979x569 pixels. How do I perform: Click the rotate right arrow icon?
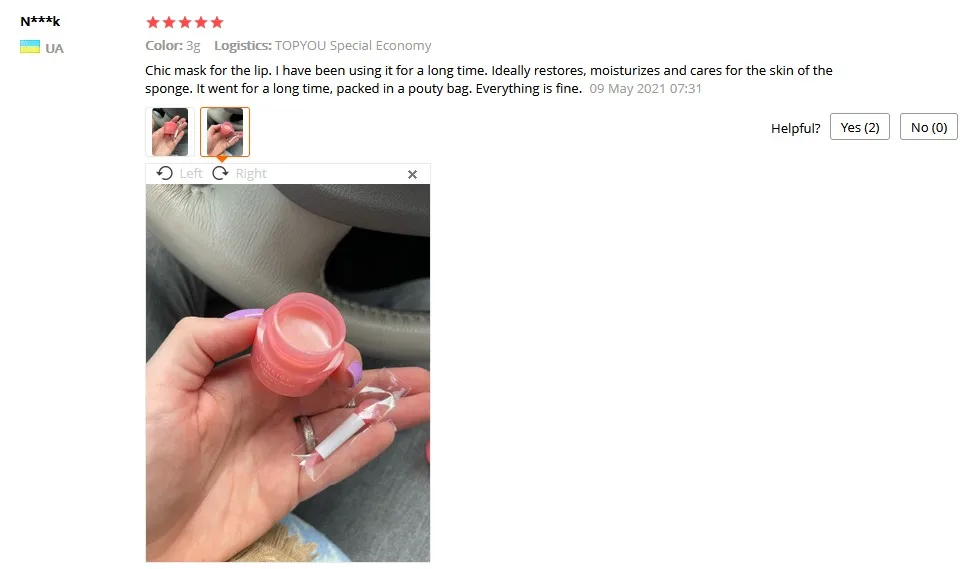220,173
